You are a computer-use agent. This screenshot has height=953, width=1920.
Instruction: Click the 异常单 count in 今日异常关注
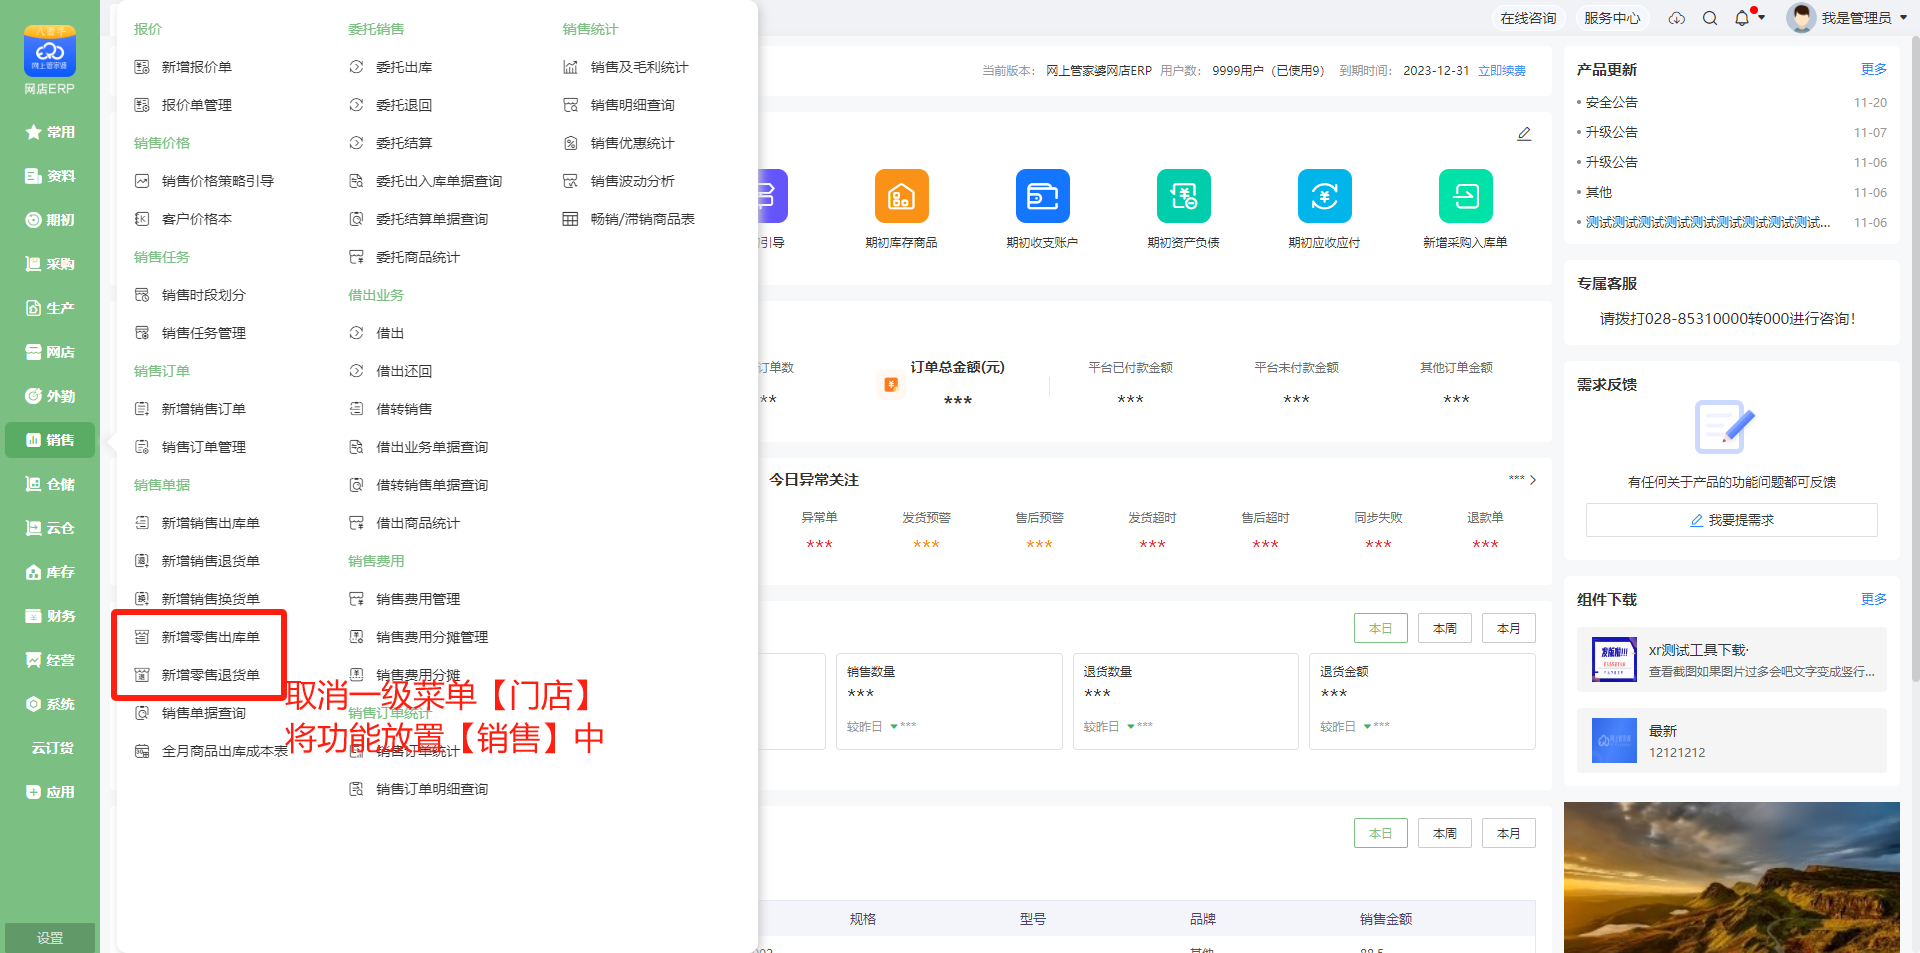pyautogui.click(x=819, y=545)
